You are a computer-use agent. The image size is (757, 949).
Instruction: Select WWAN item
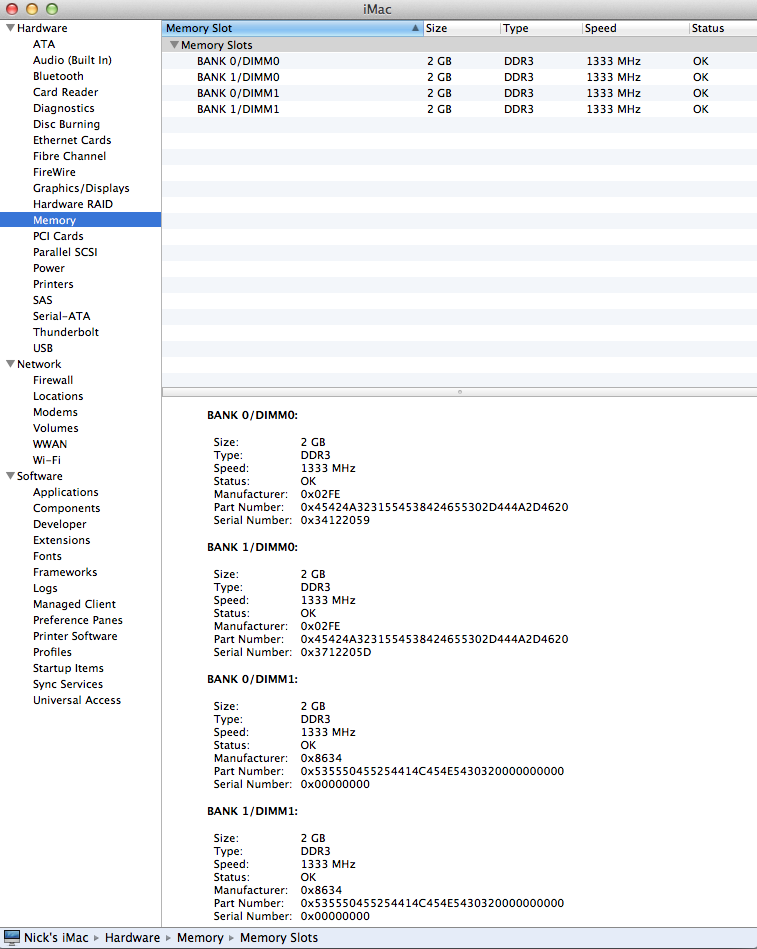(50, 444)
